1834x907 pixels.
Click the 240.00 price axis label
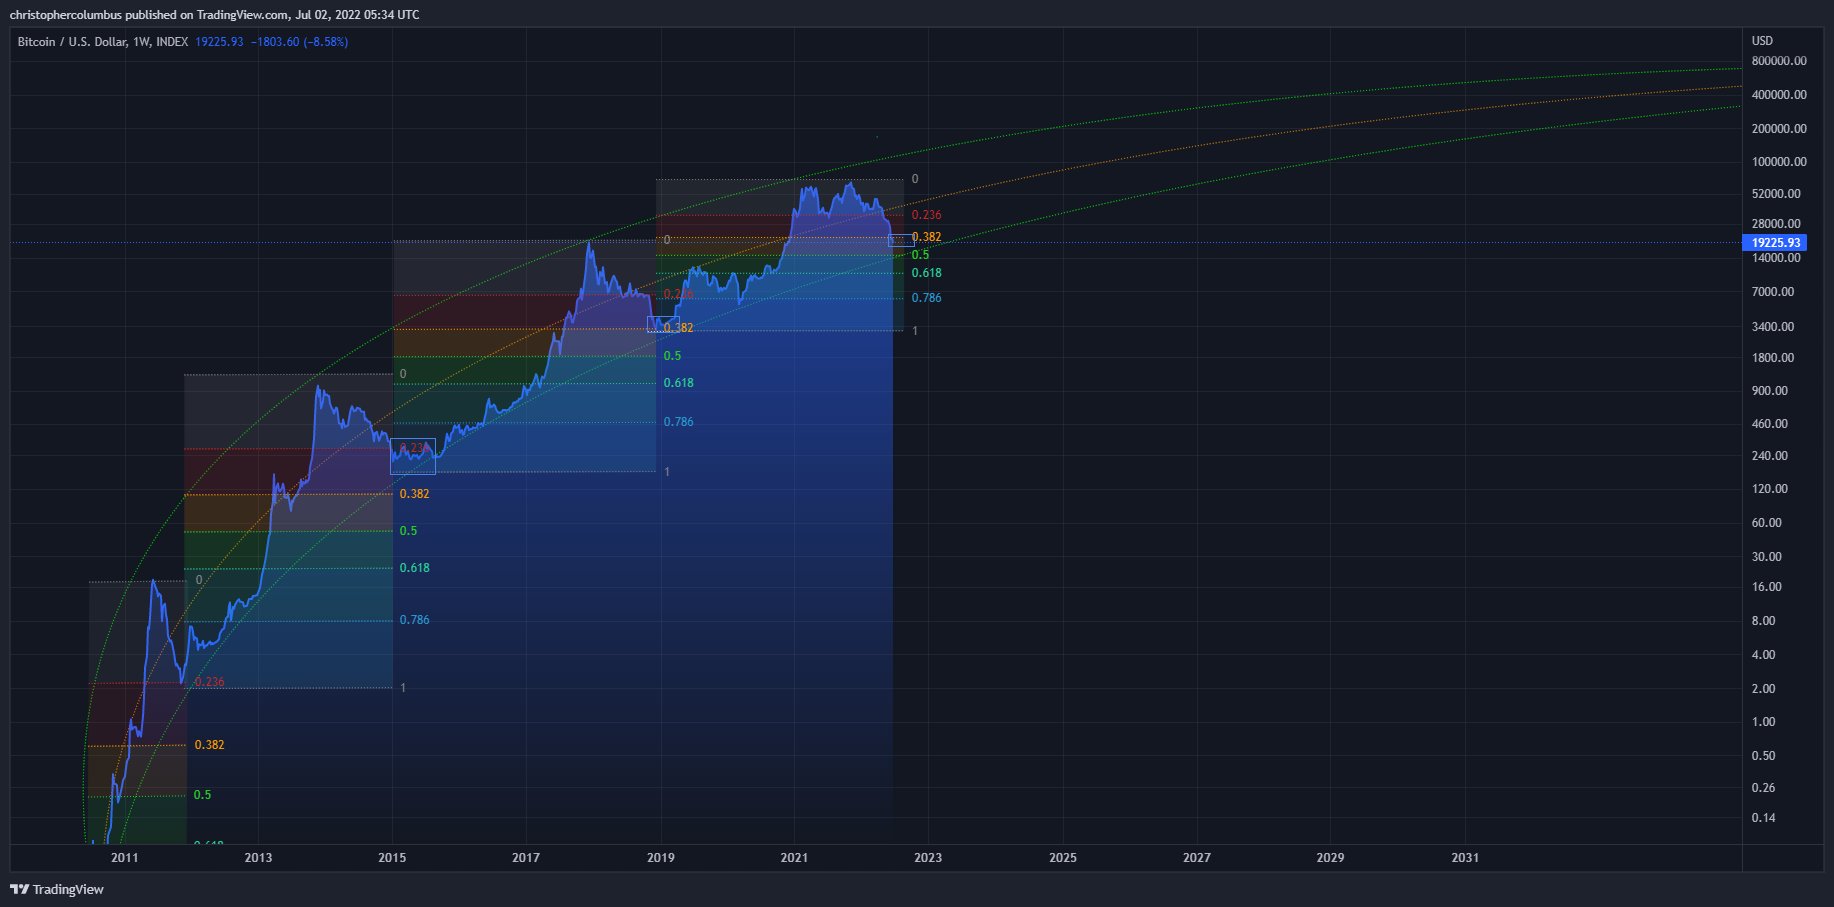pyautogui.click(x=1770, y=456)
